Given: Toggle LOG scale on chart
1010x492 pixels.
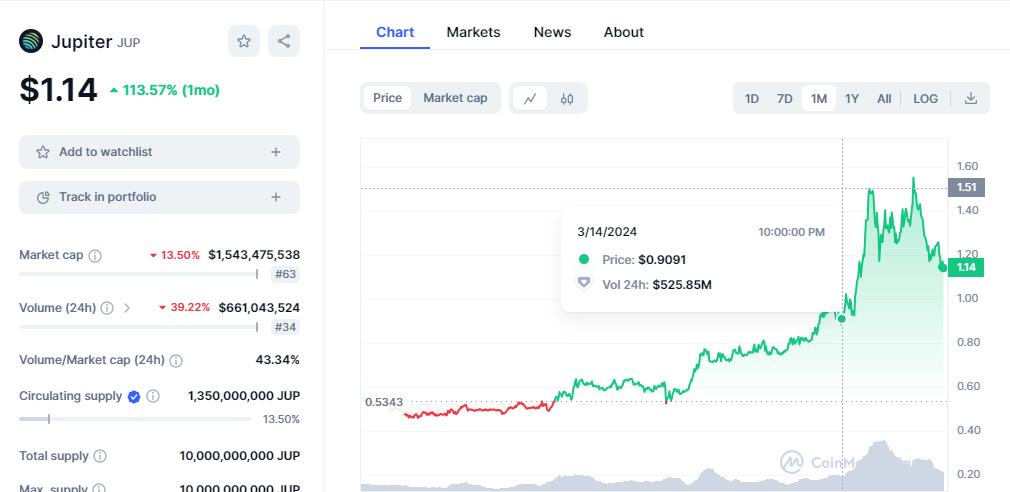Looking at the screenshot, I should [926, 99].
